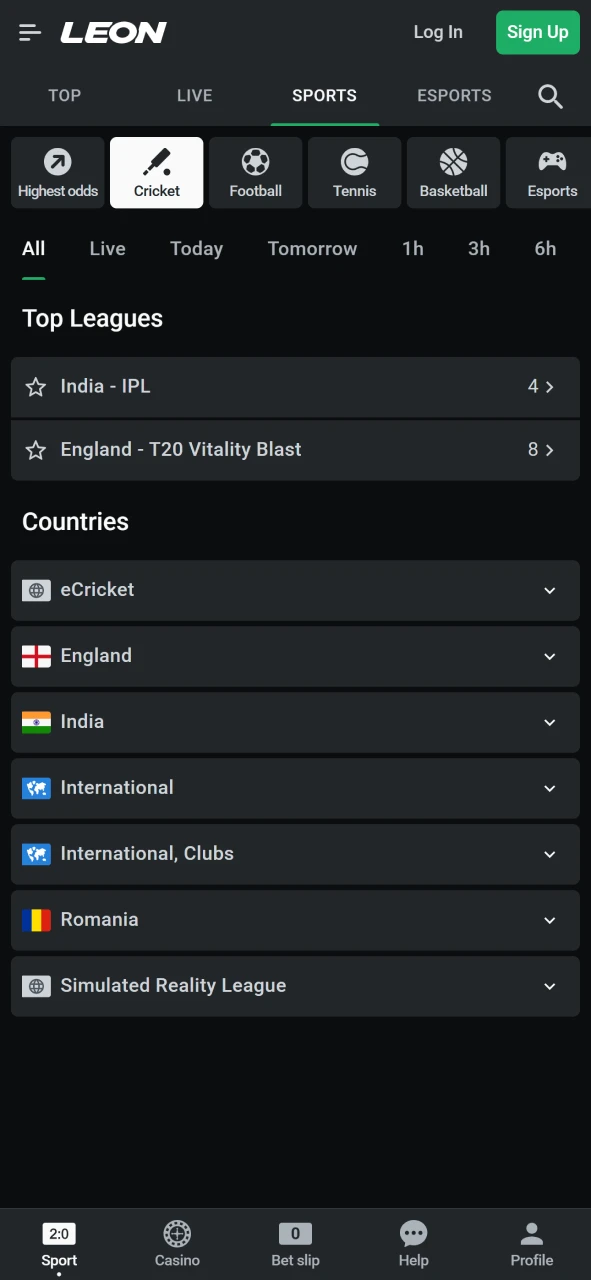
Task: Select the Cricket sport icon
Action: coord(156,172)
